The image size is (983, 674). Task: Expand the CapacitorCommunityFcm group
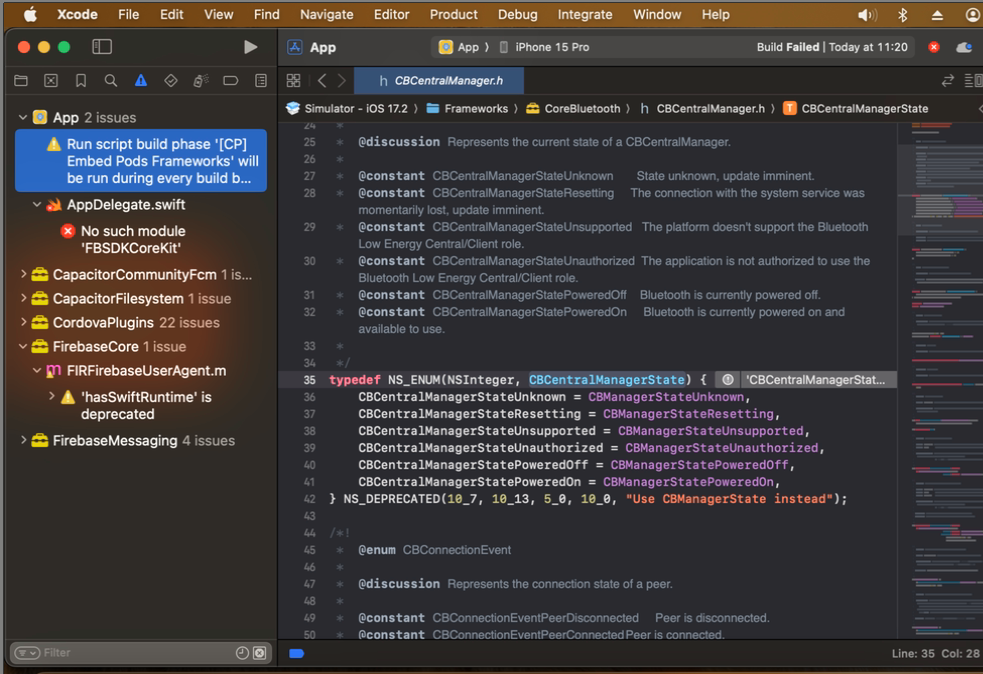(23, 274)
